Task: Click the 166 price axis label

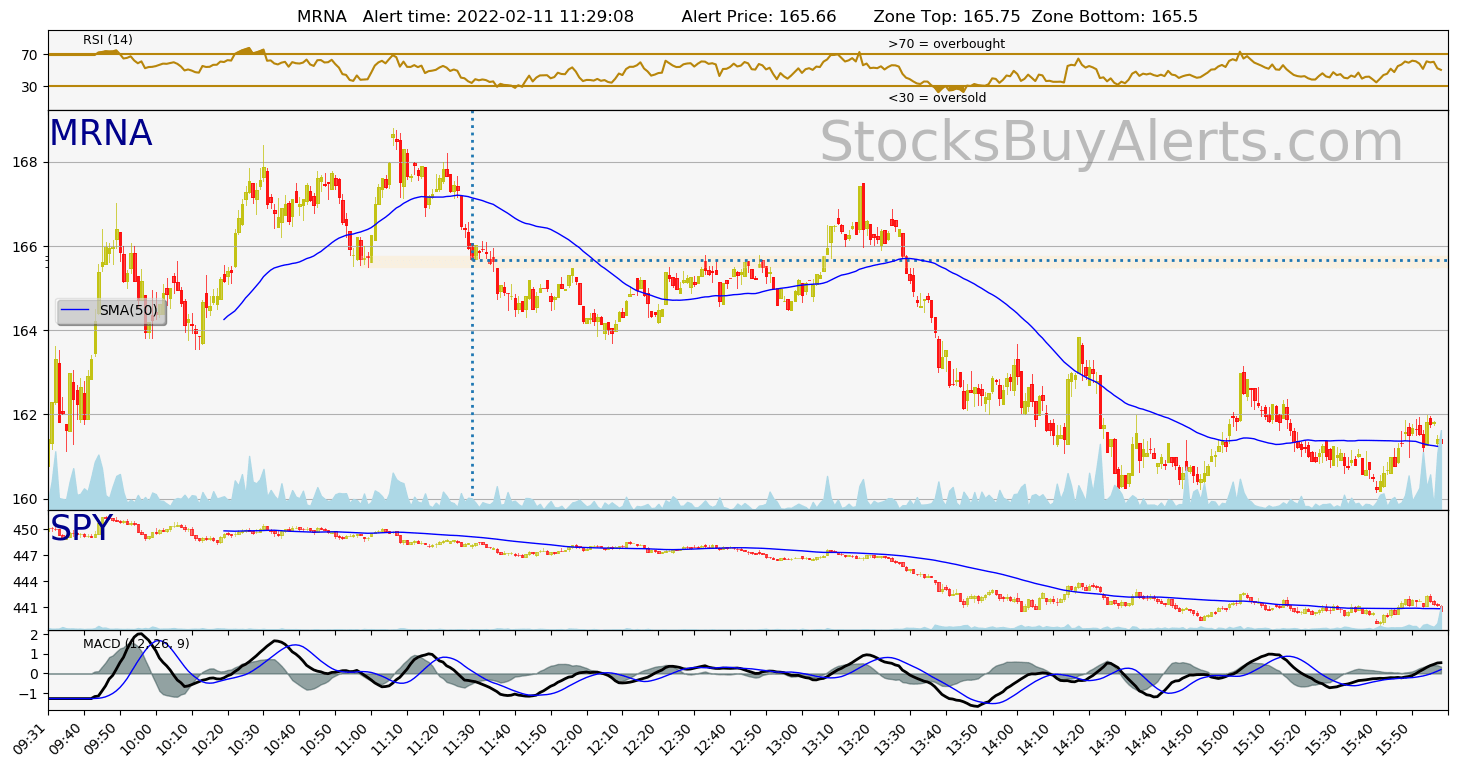Action: 26,247
